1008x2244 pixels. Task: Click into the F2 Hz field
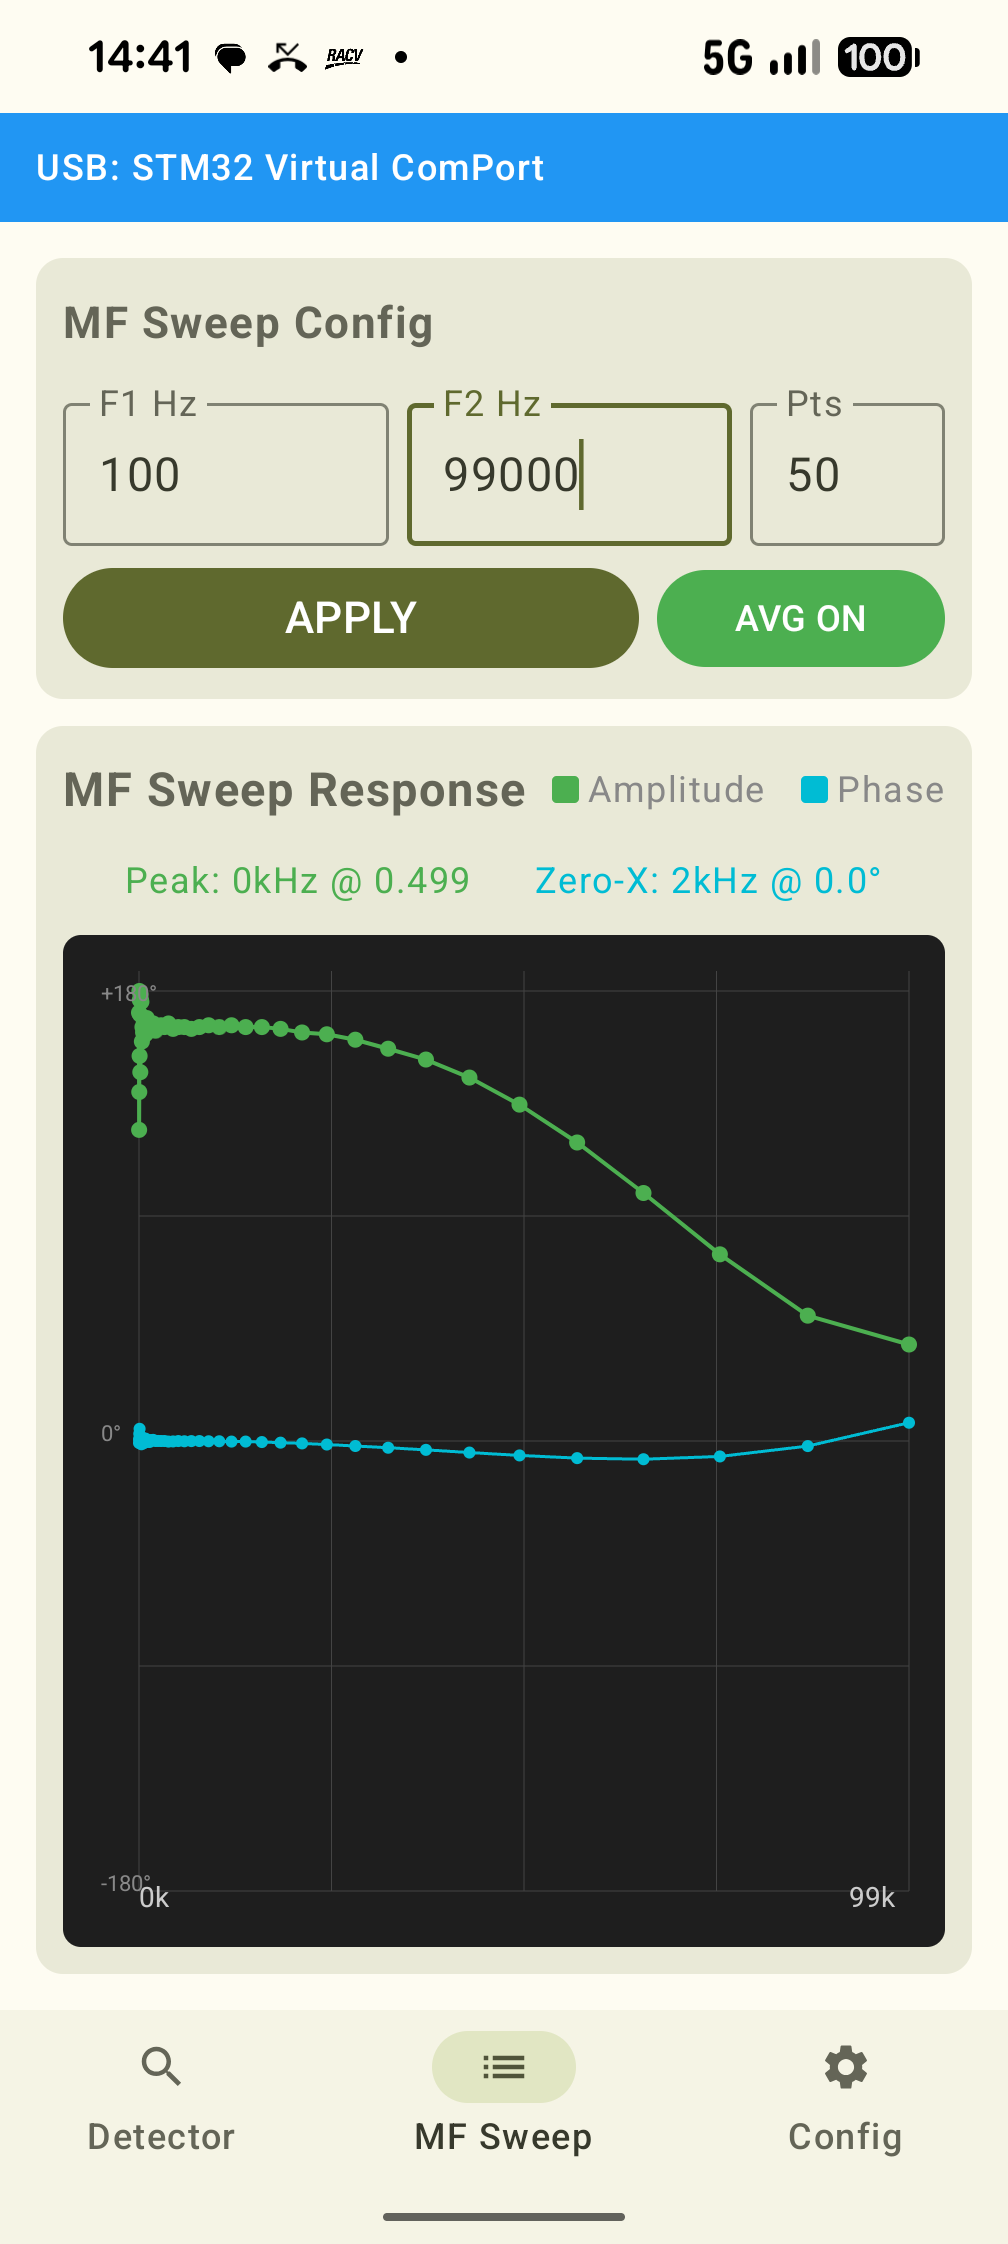[x=569, y=475]
